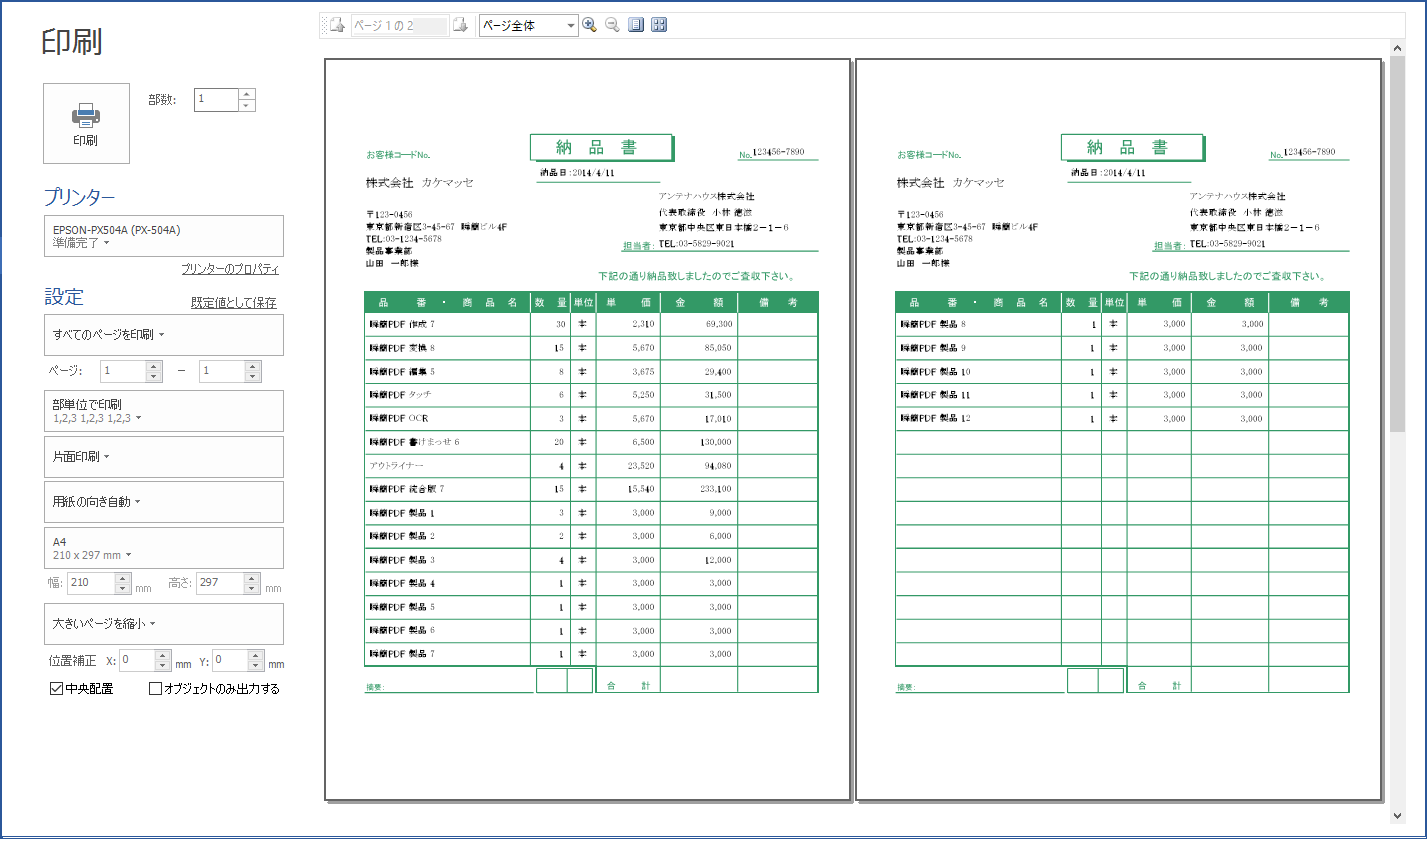
Task: Click the vertical scrollbar thumb in preview
Action: [x=1397, y=244]
